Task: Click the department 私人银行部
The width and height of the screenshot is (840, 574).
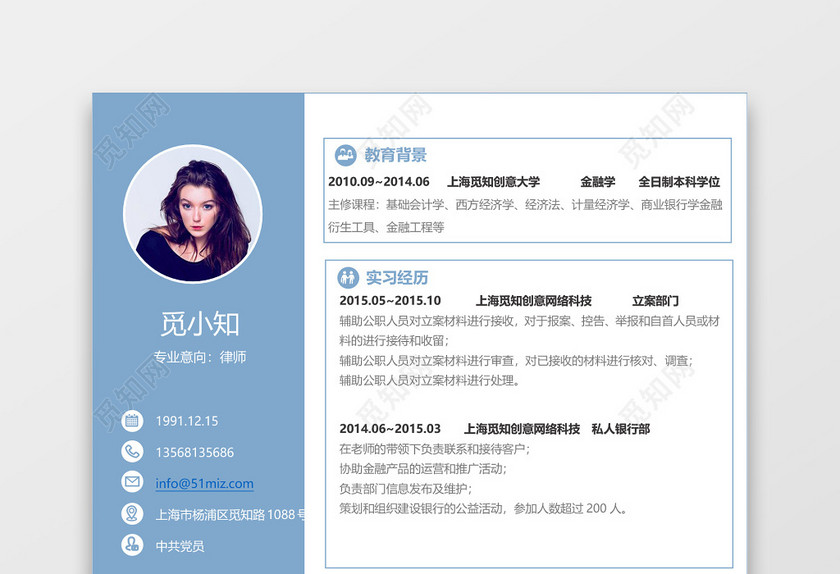Action: click(620, 429)
